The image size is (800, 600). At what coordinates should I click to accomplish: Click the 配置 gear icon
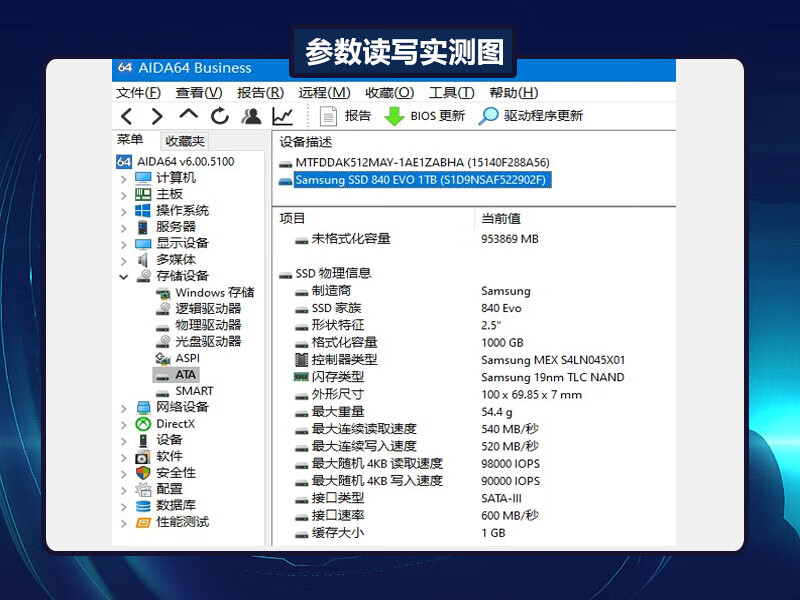click(x=143, y=489)
